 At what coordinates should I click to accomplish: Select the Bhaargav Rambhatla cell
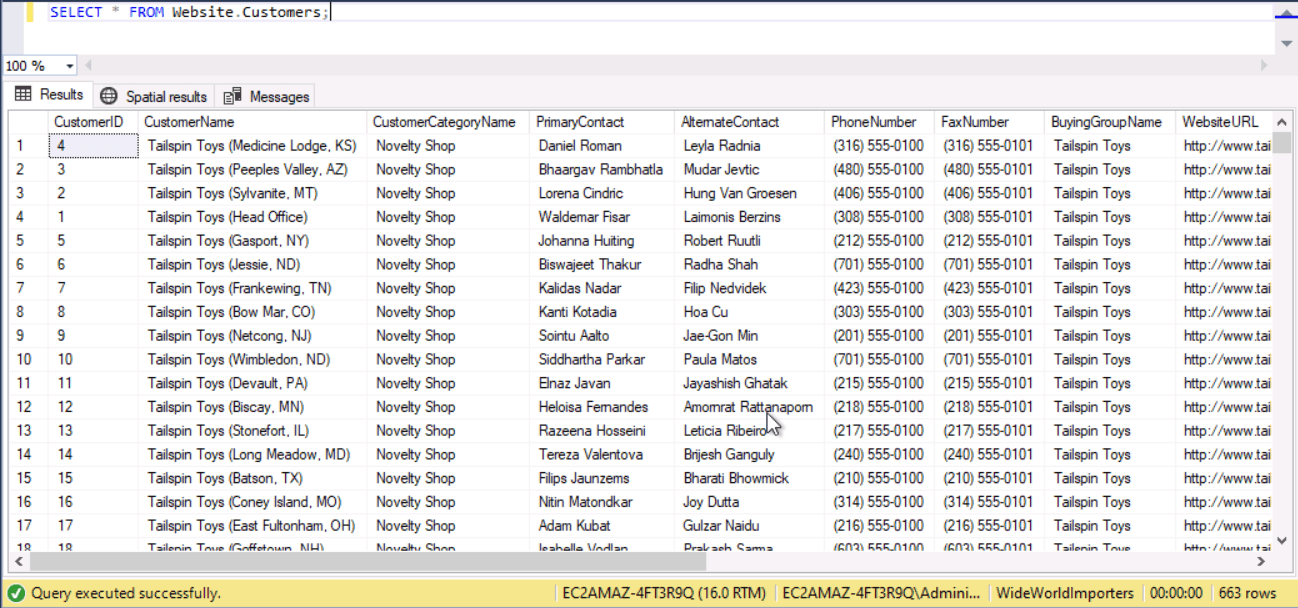[602, 170]
